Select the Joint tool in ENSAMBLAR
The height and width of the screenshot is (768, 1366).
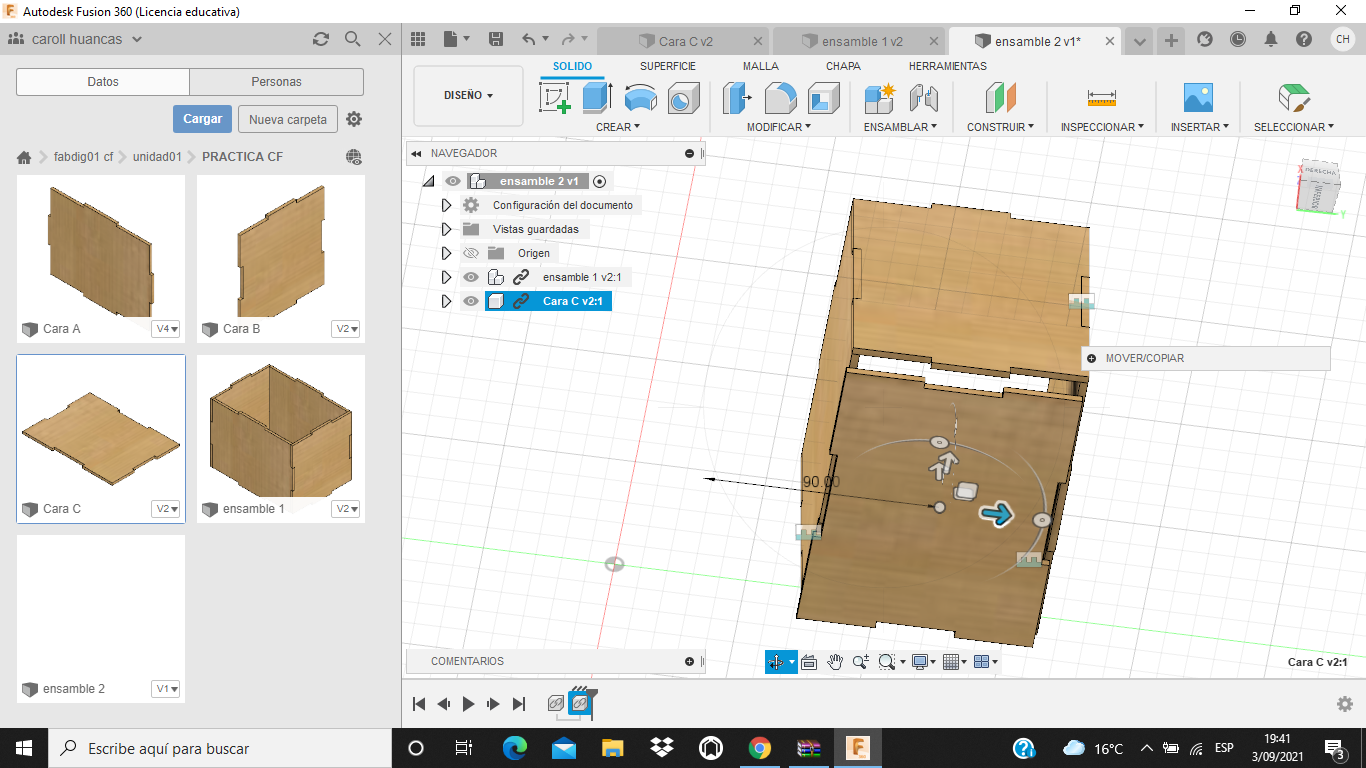pyautogui.click(x=923, y=98)
